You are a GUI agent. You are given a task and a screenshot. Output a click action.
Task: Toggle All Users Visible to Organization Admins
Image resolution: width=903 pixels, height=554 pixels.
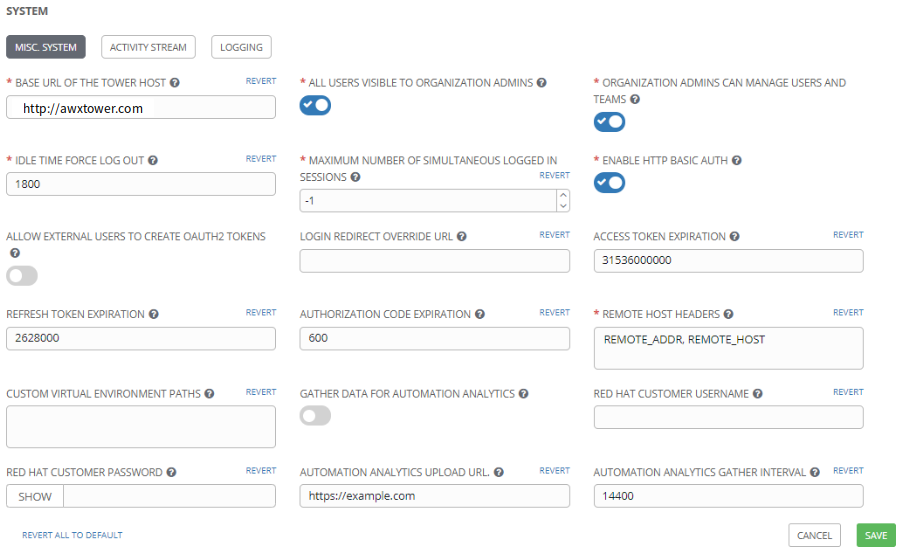point(315,105)
